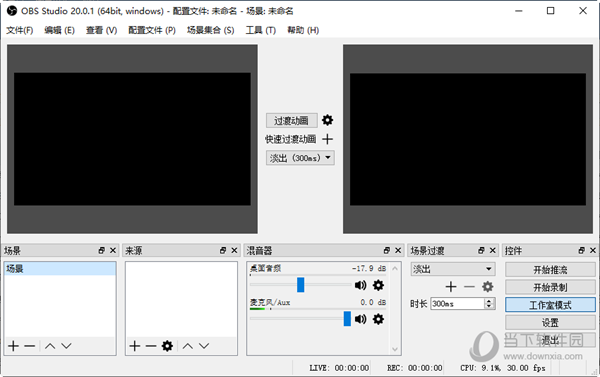The height and width of the screenshot is (377, 600).
Task: Click the 退出 exit button
Action: click(550, 340)
